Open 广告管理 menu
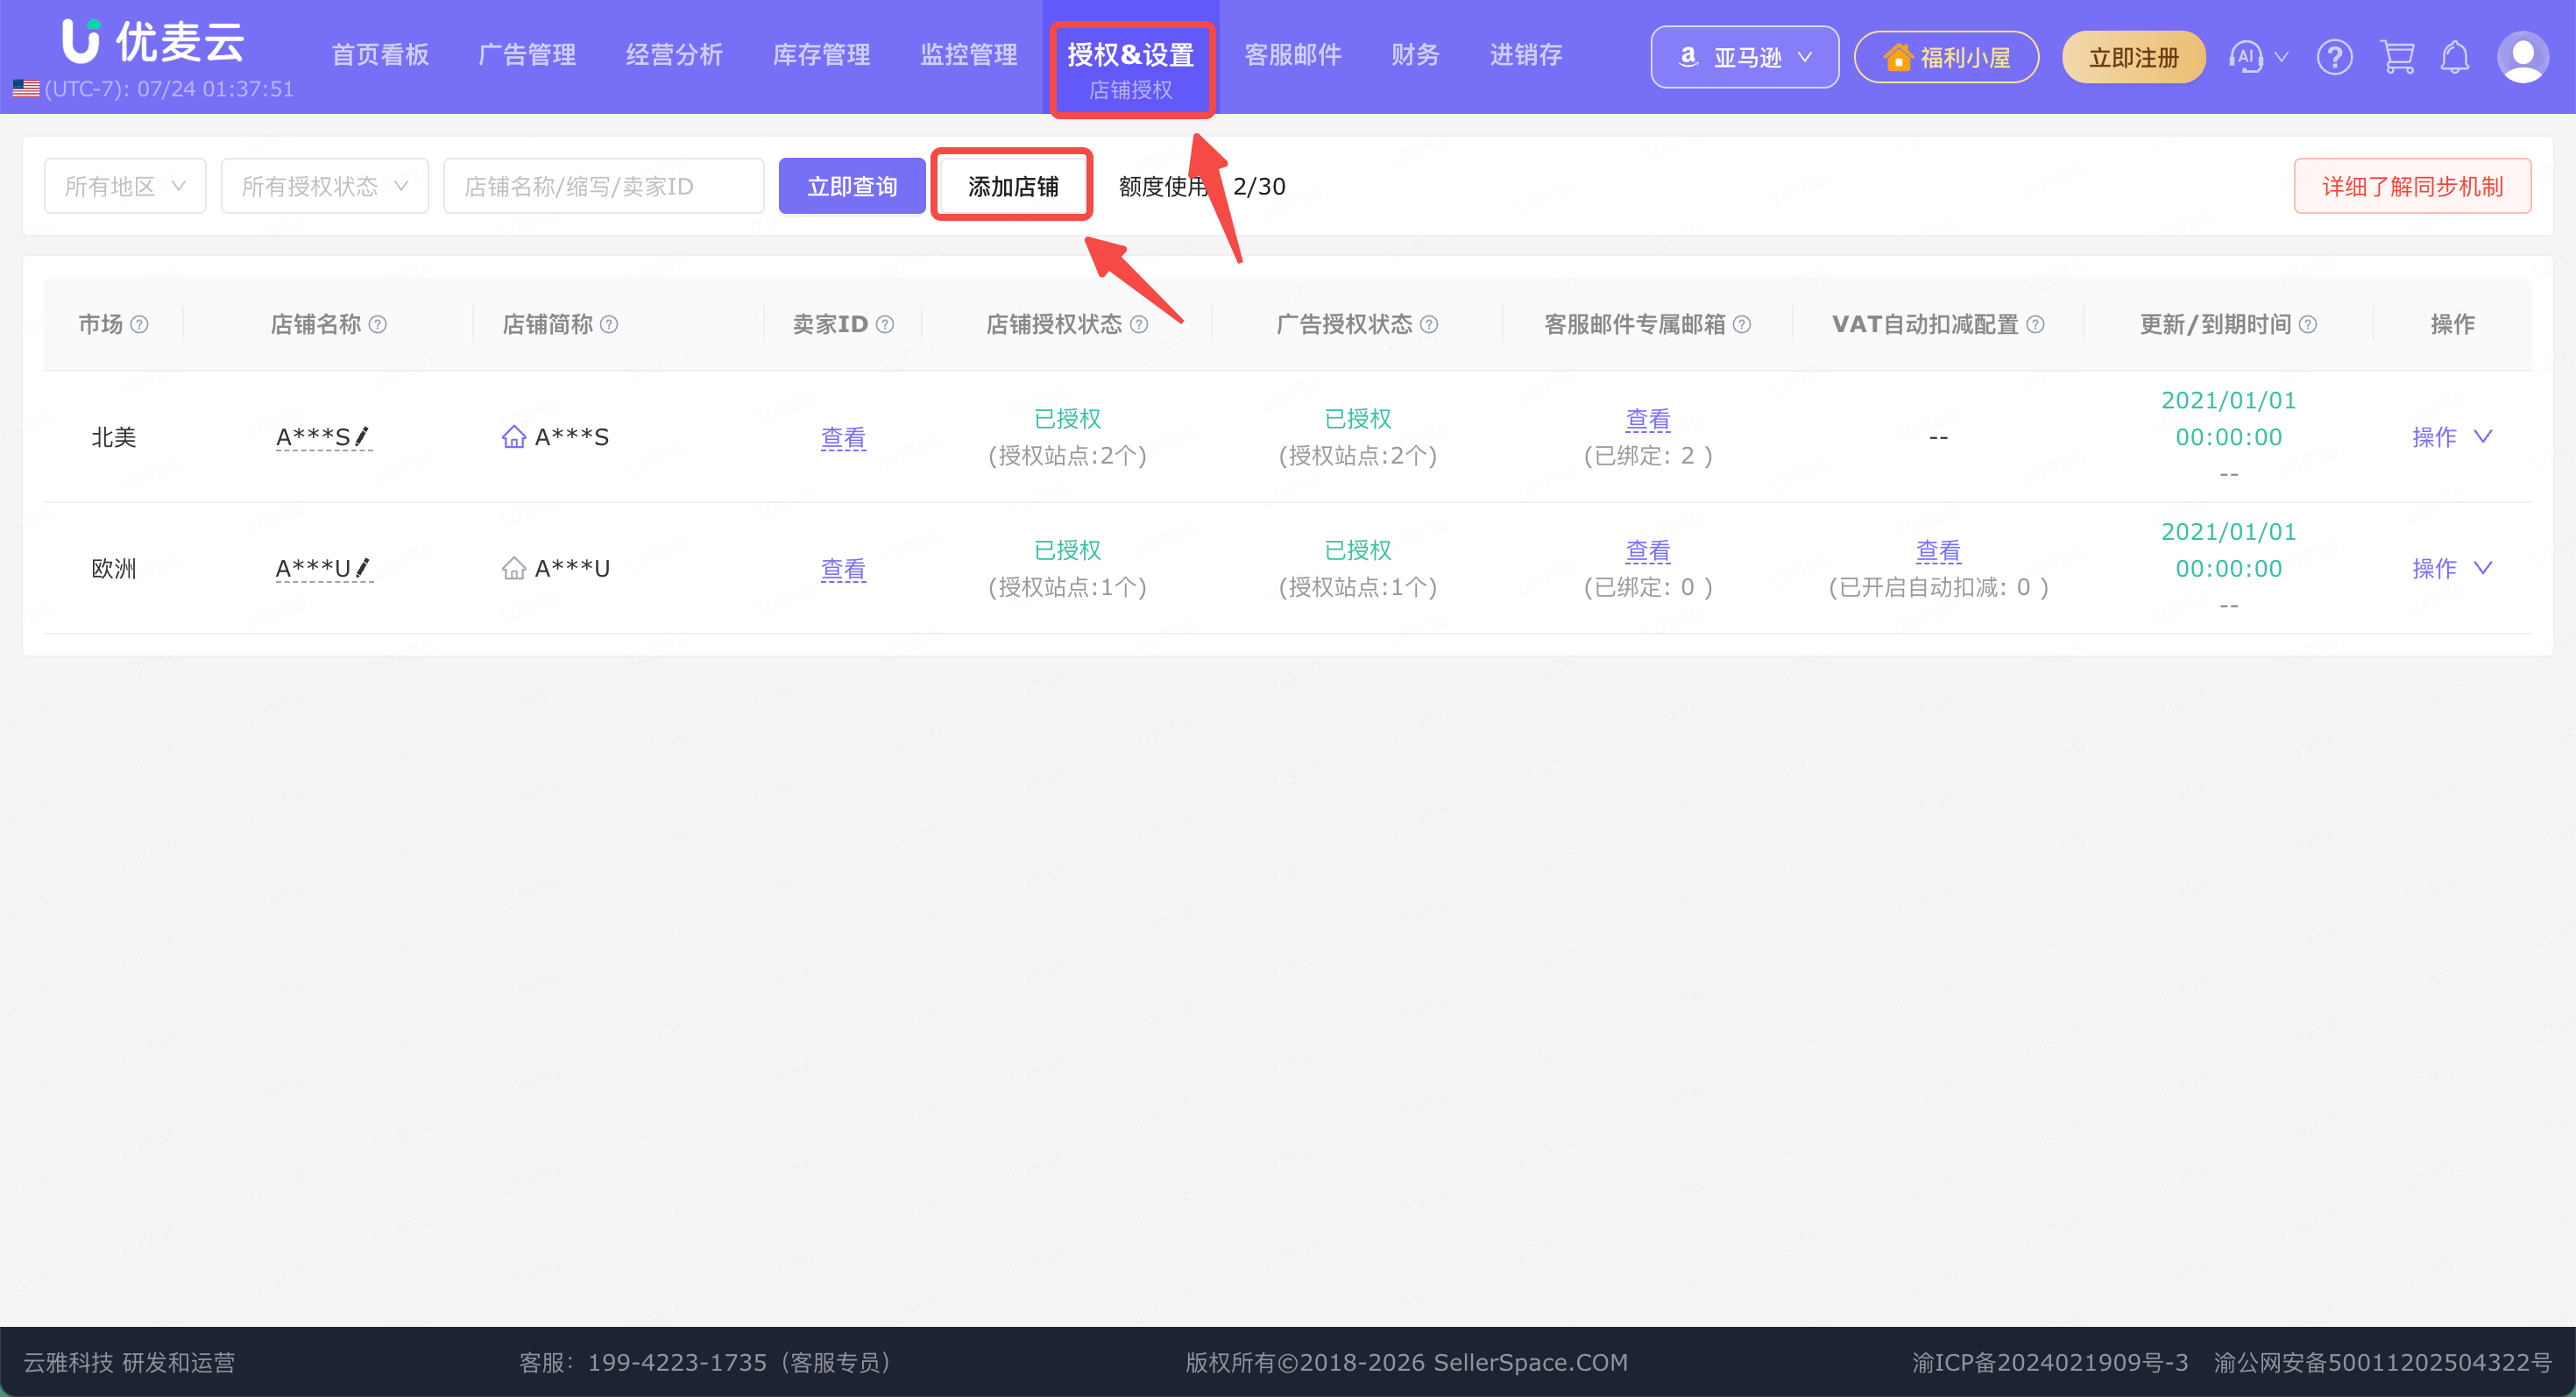This screenshot has height=1397, width=2576. [x=527, y=55]
